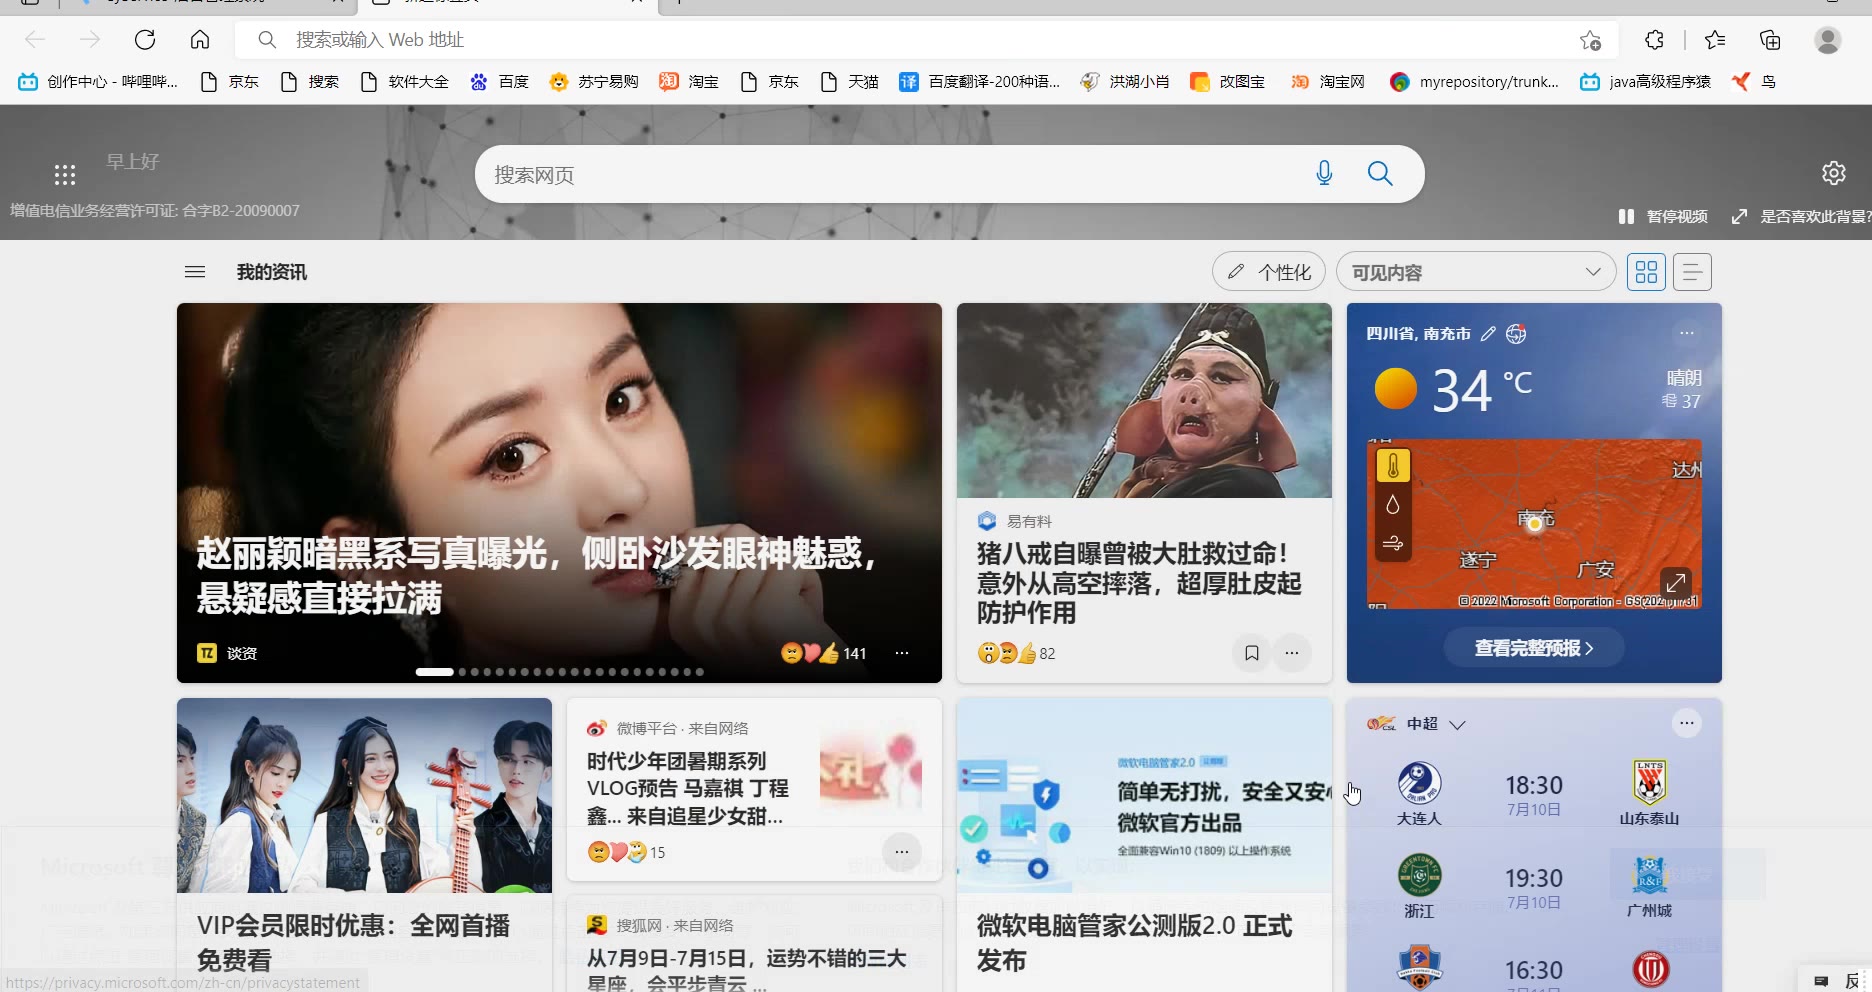Go to browser home page icon

coord(200,40)
